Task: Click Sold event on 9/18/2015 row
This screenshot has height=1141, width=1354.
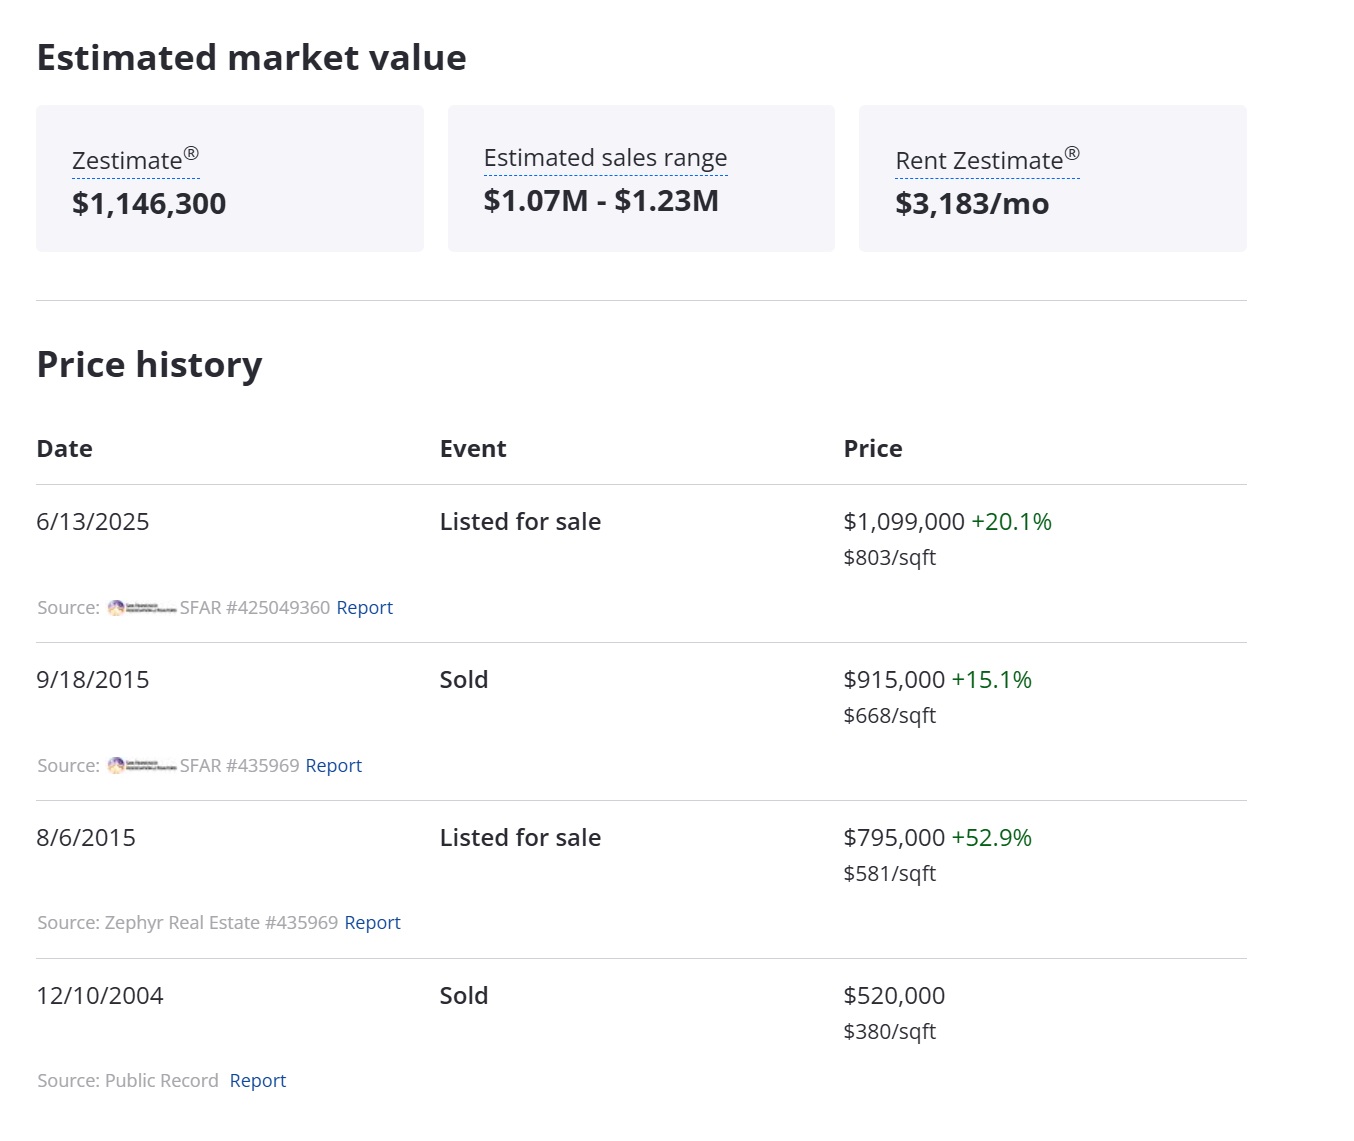Action: tap(464, 680)
